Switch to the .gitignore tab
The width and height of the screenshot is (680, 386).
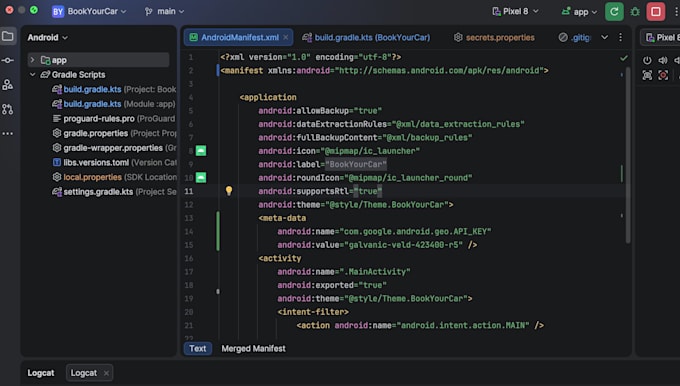click(x=575, y=37)
